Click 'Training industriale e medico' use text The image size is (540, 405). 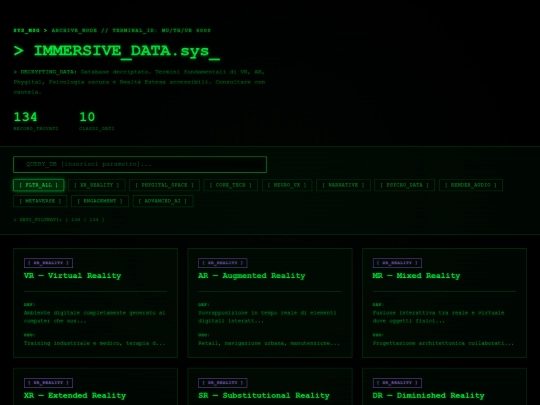[x=94, y=343]
